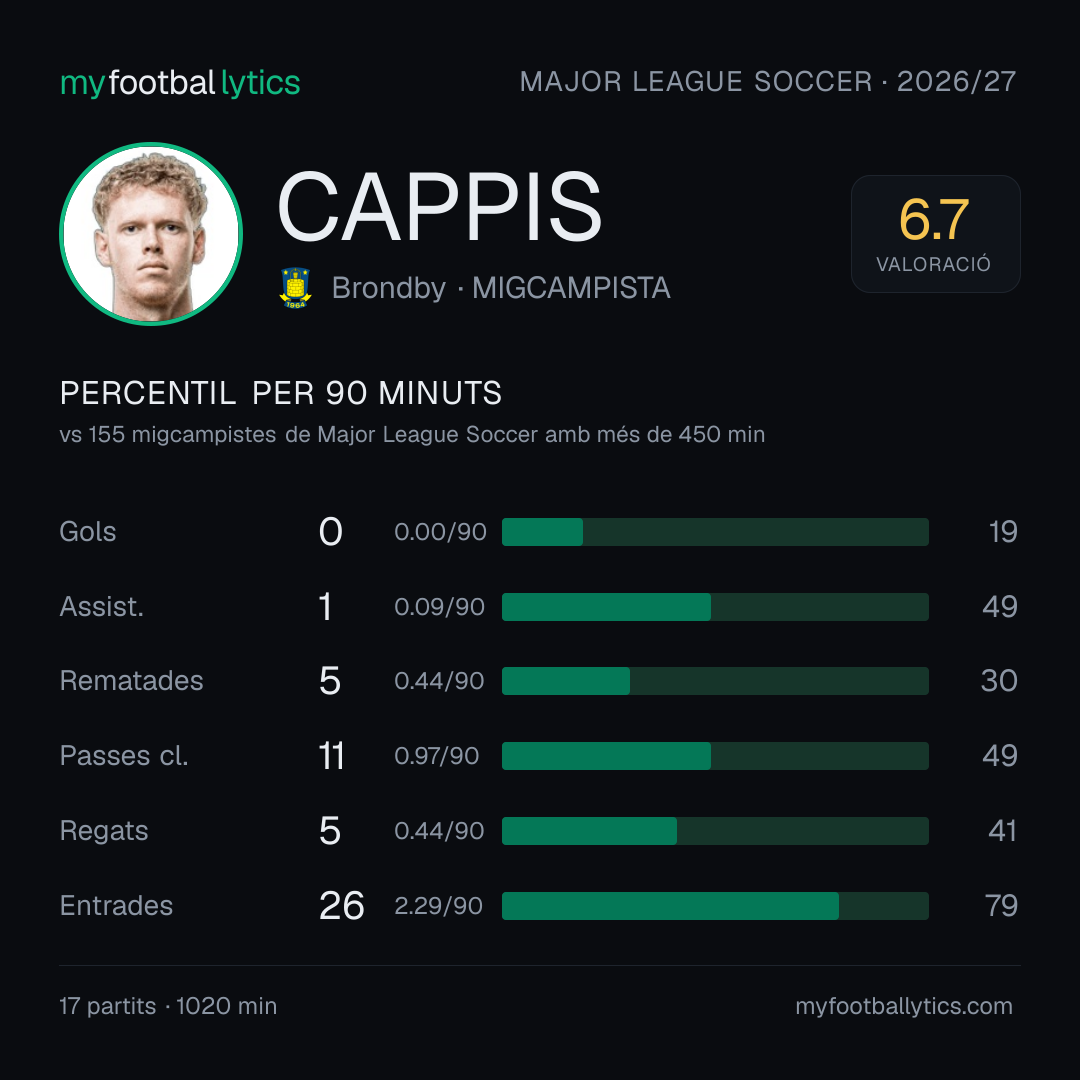Select the 17 partits · 1020 min text

tap(168, 1006)
